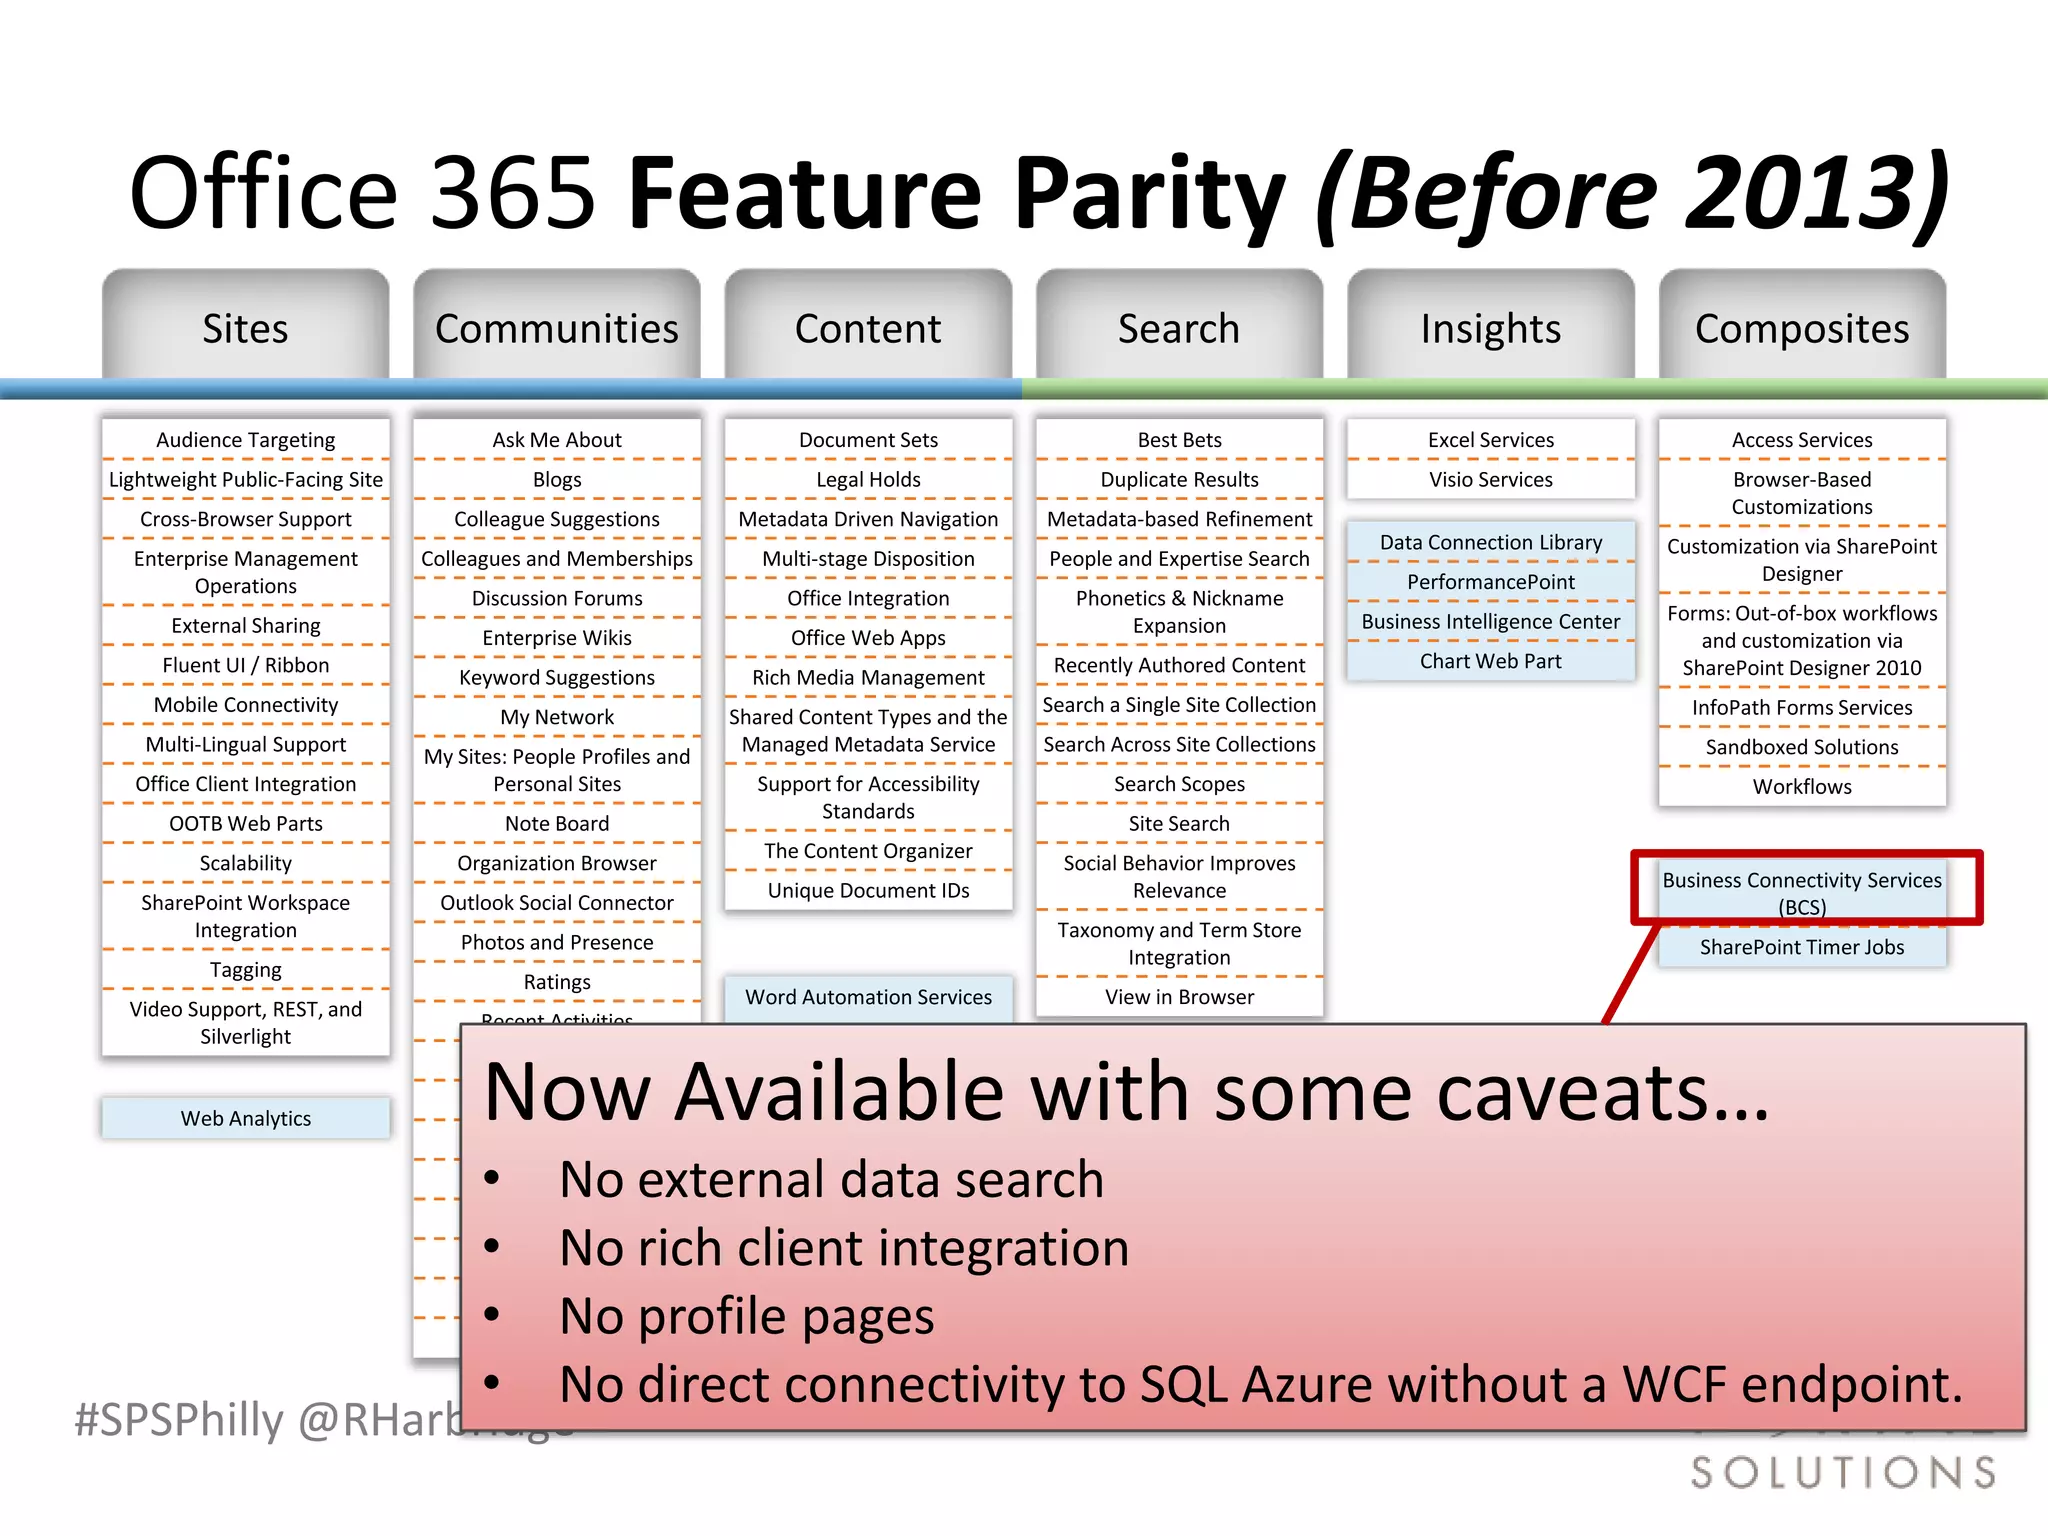Click Legal Holds
The width and height of the screenshot is (2048, 1536).
(x=868, y=480)
